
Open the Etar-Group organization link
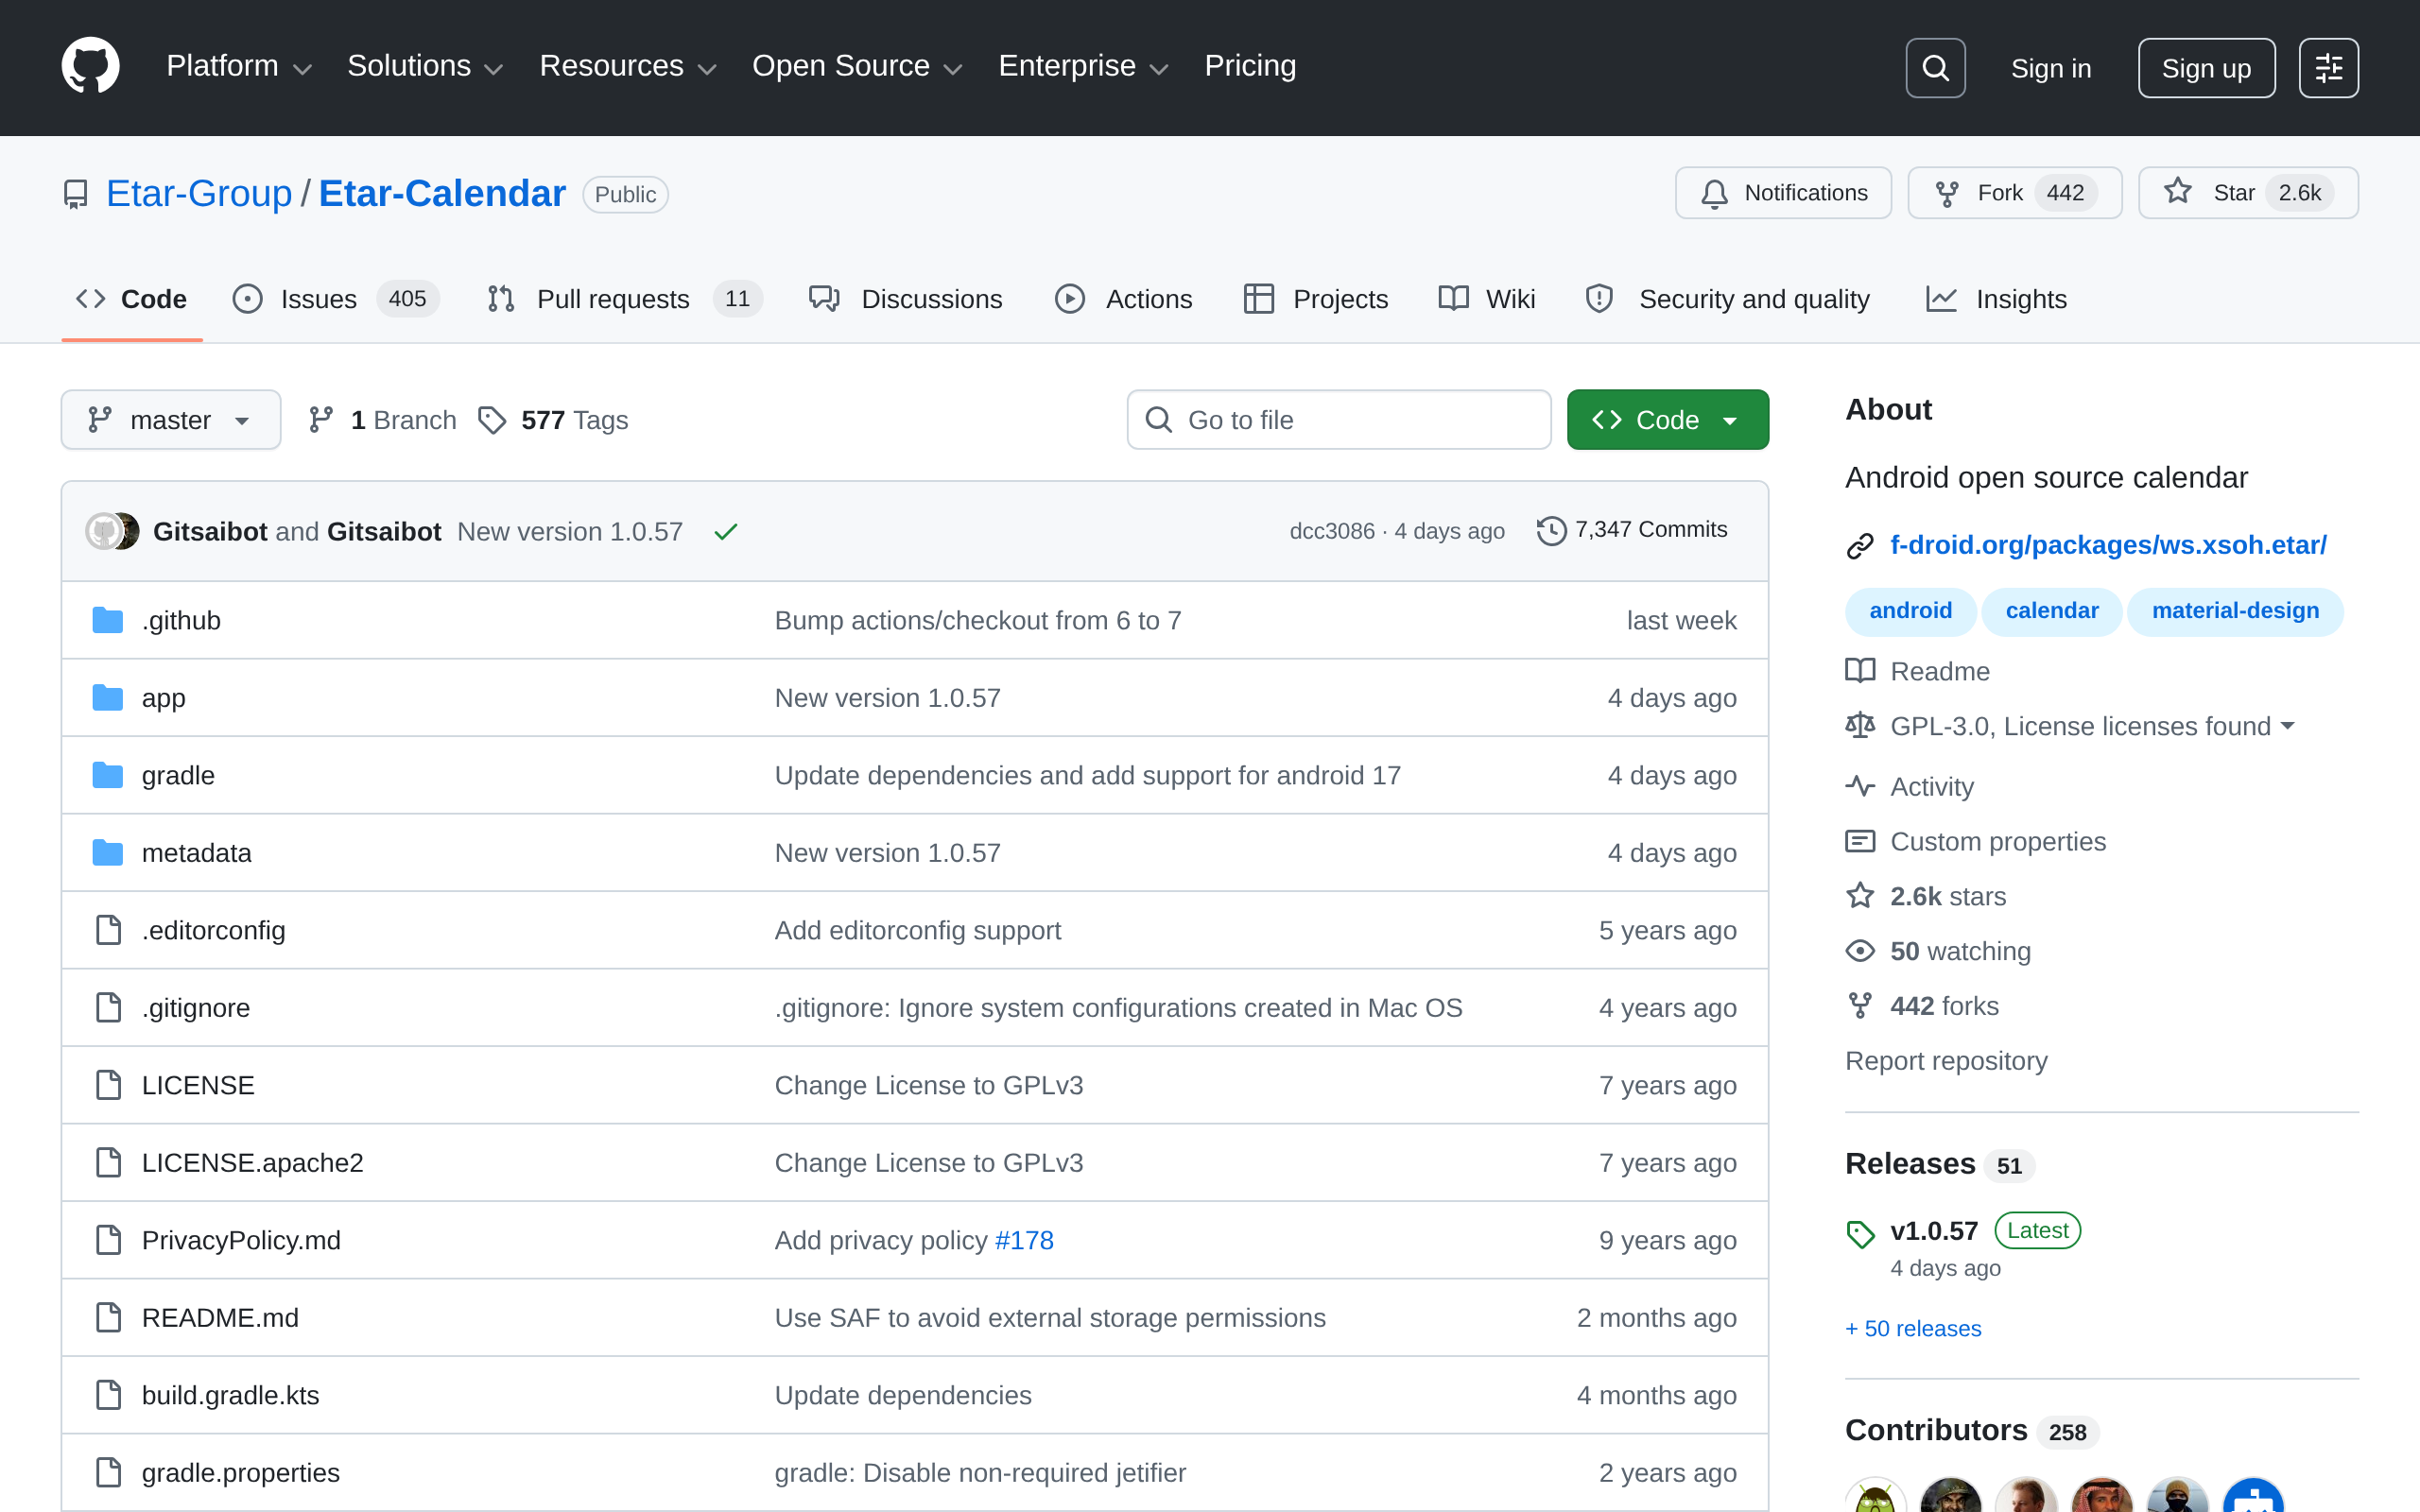point(199,193)
